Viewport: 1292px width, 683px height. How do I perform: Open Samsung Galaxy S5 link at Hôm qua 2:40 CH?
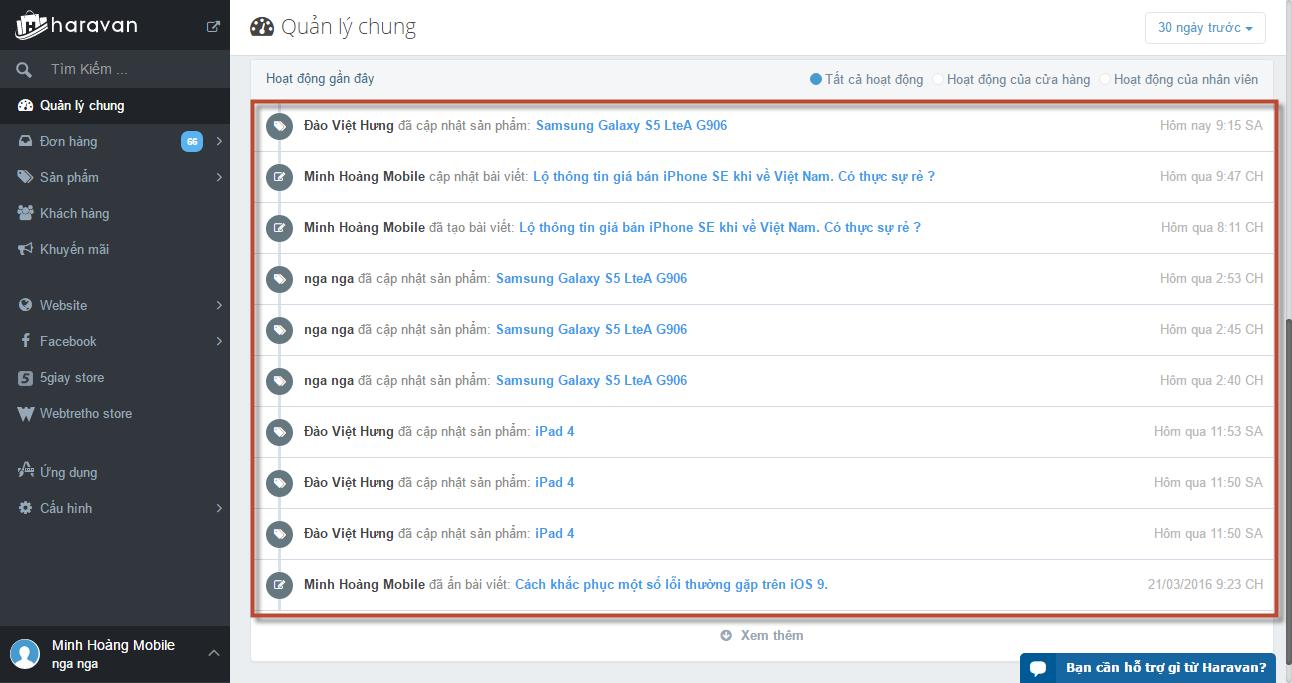pyautogui.click(x=591, y=381)
